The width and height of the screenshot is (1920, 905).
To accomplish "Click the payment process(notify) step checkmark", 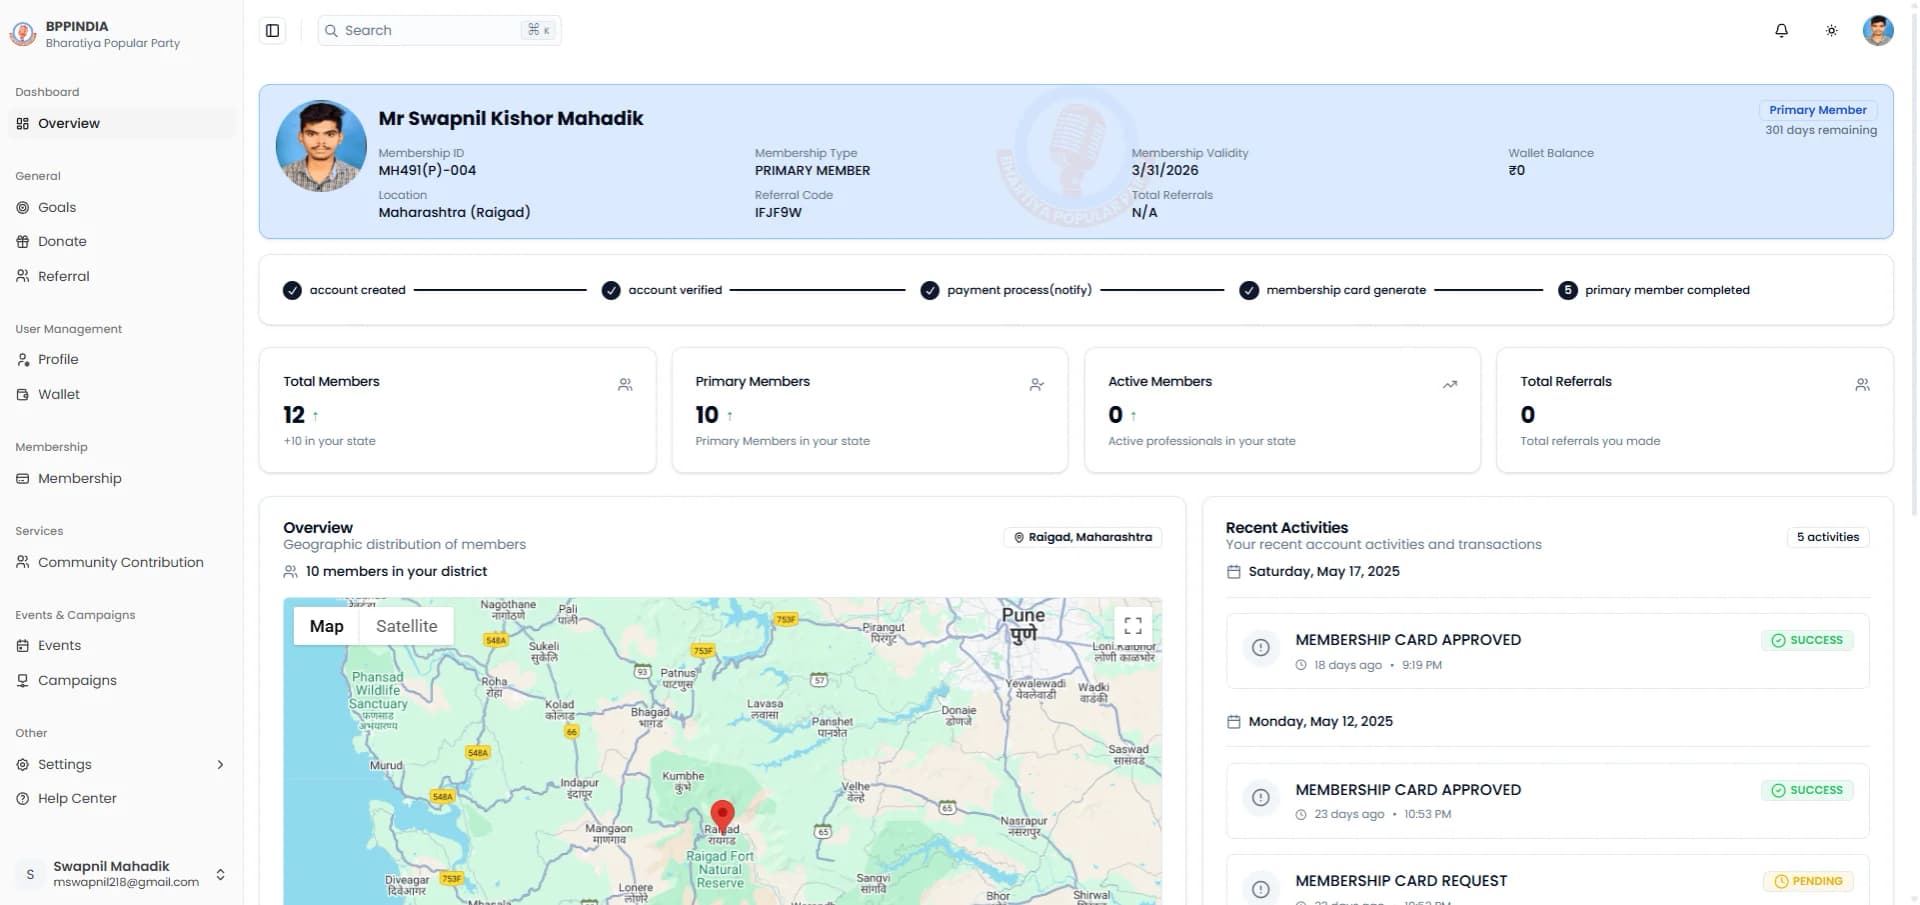I will pos(930,291).
